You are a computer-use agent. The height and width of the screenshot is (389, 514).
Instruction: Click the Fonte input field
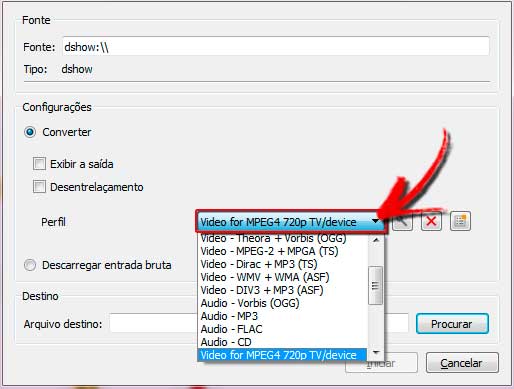click(276, 47)
